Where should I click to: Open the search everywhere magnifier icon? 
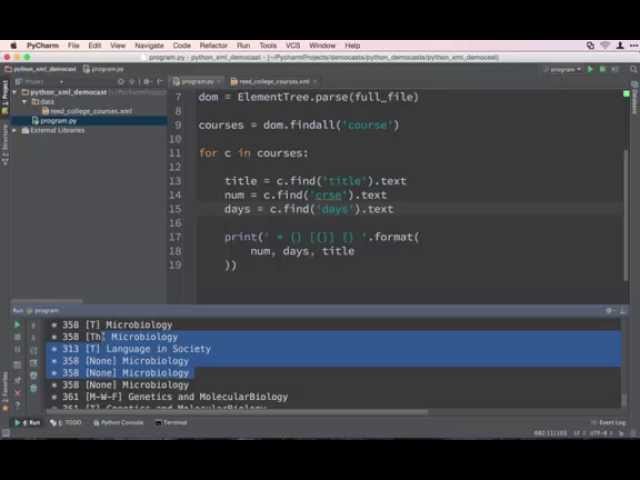pos(633,69)
